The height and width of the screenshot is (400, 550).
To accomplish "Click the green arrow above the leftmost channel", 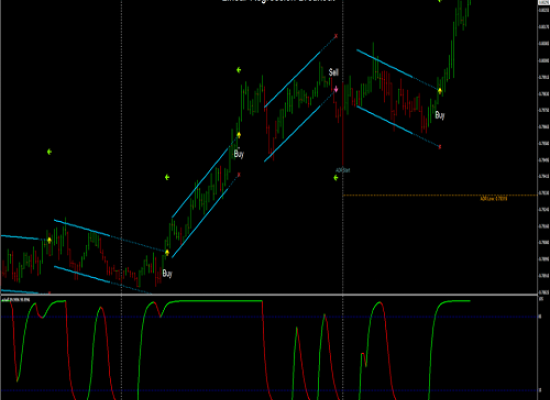I will pyautogui.click(x=49, y=152).
